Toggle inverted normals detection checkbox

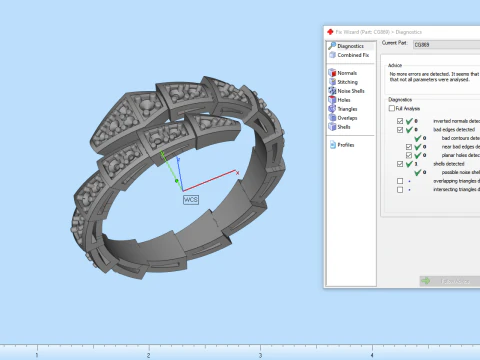400,121
